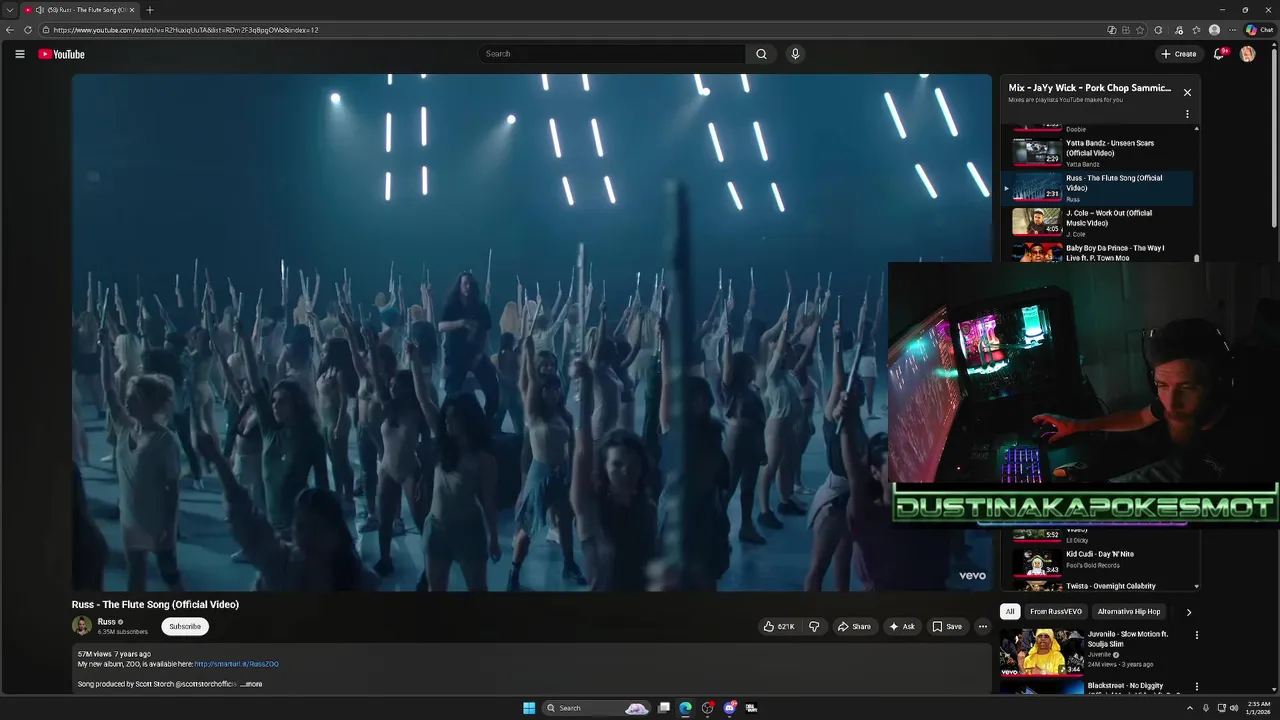Open the volume control in system tray
The height and width of the screenshot is (720, 1280).
click(x=1234, y=708)
